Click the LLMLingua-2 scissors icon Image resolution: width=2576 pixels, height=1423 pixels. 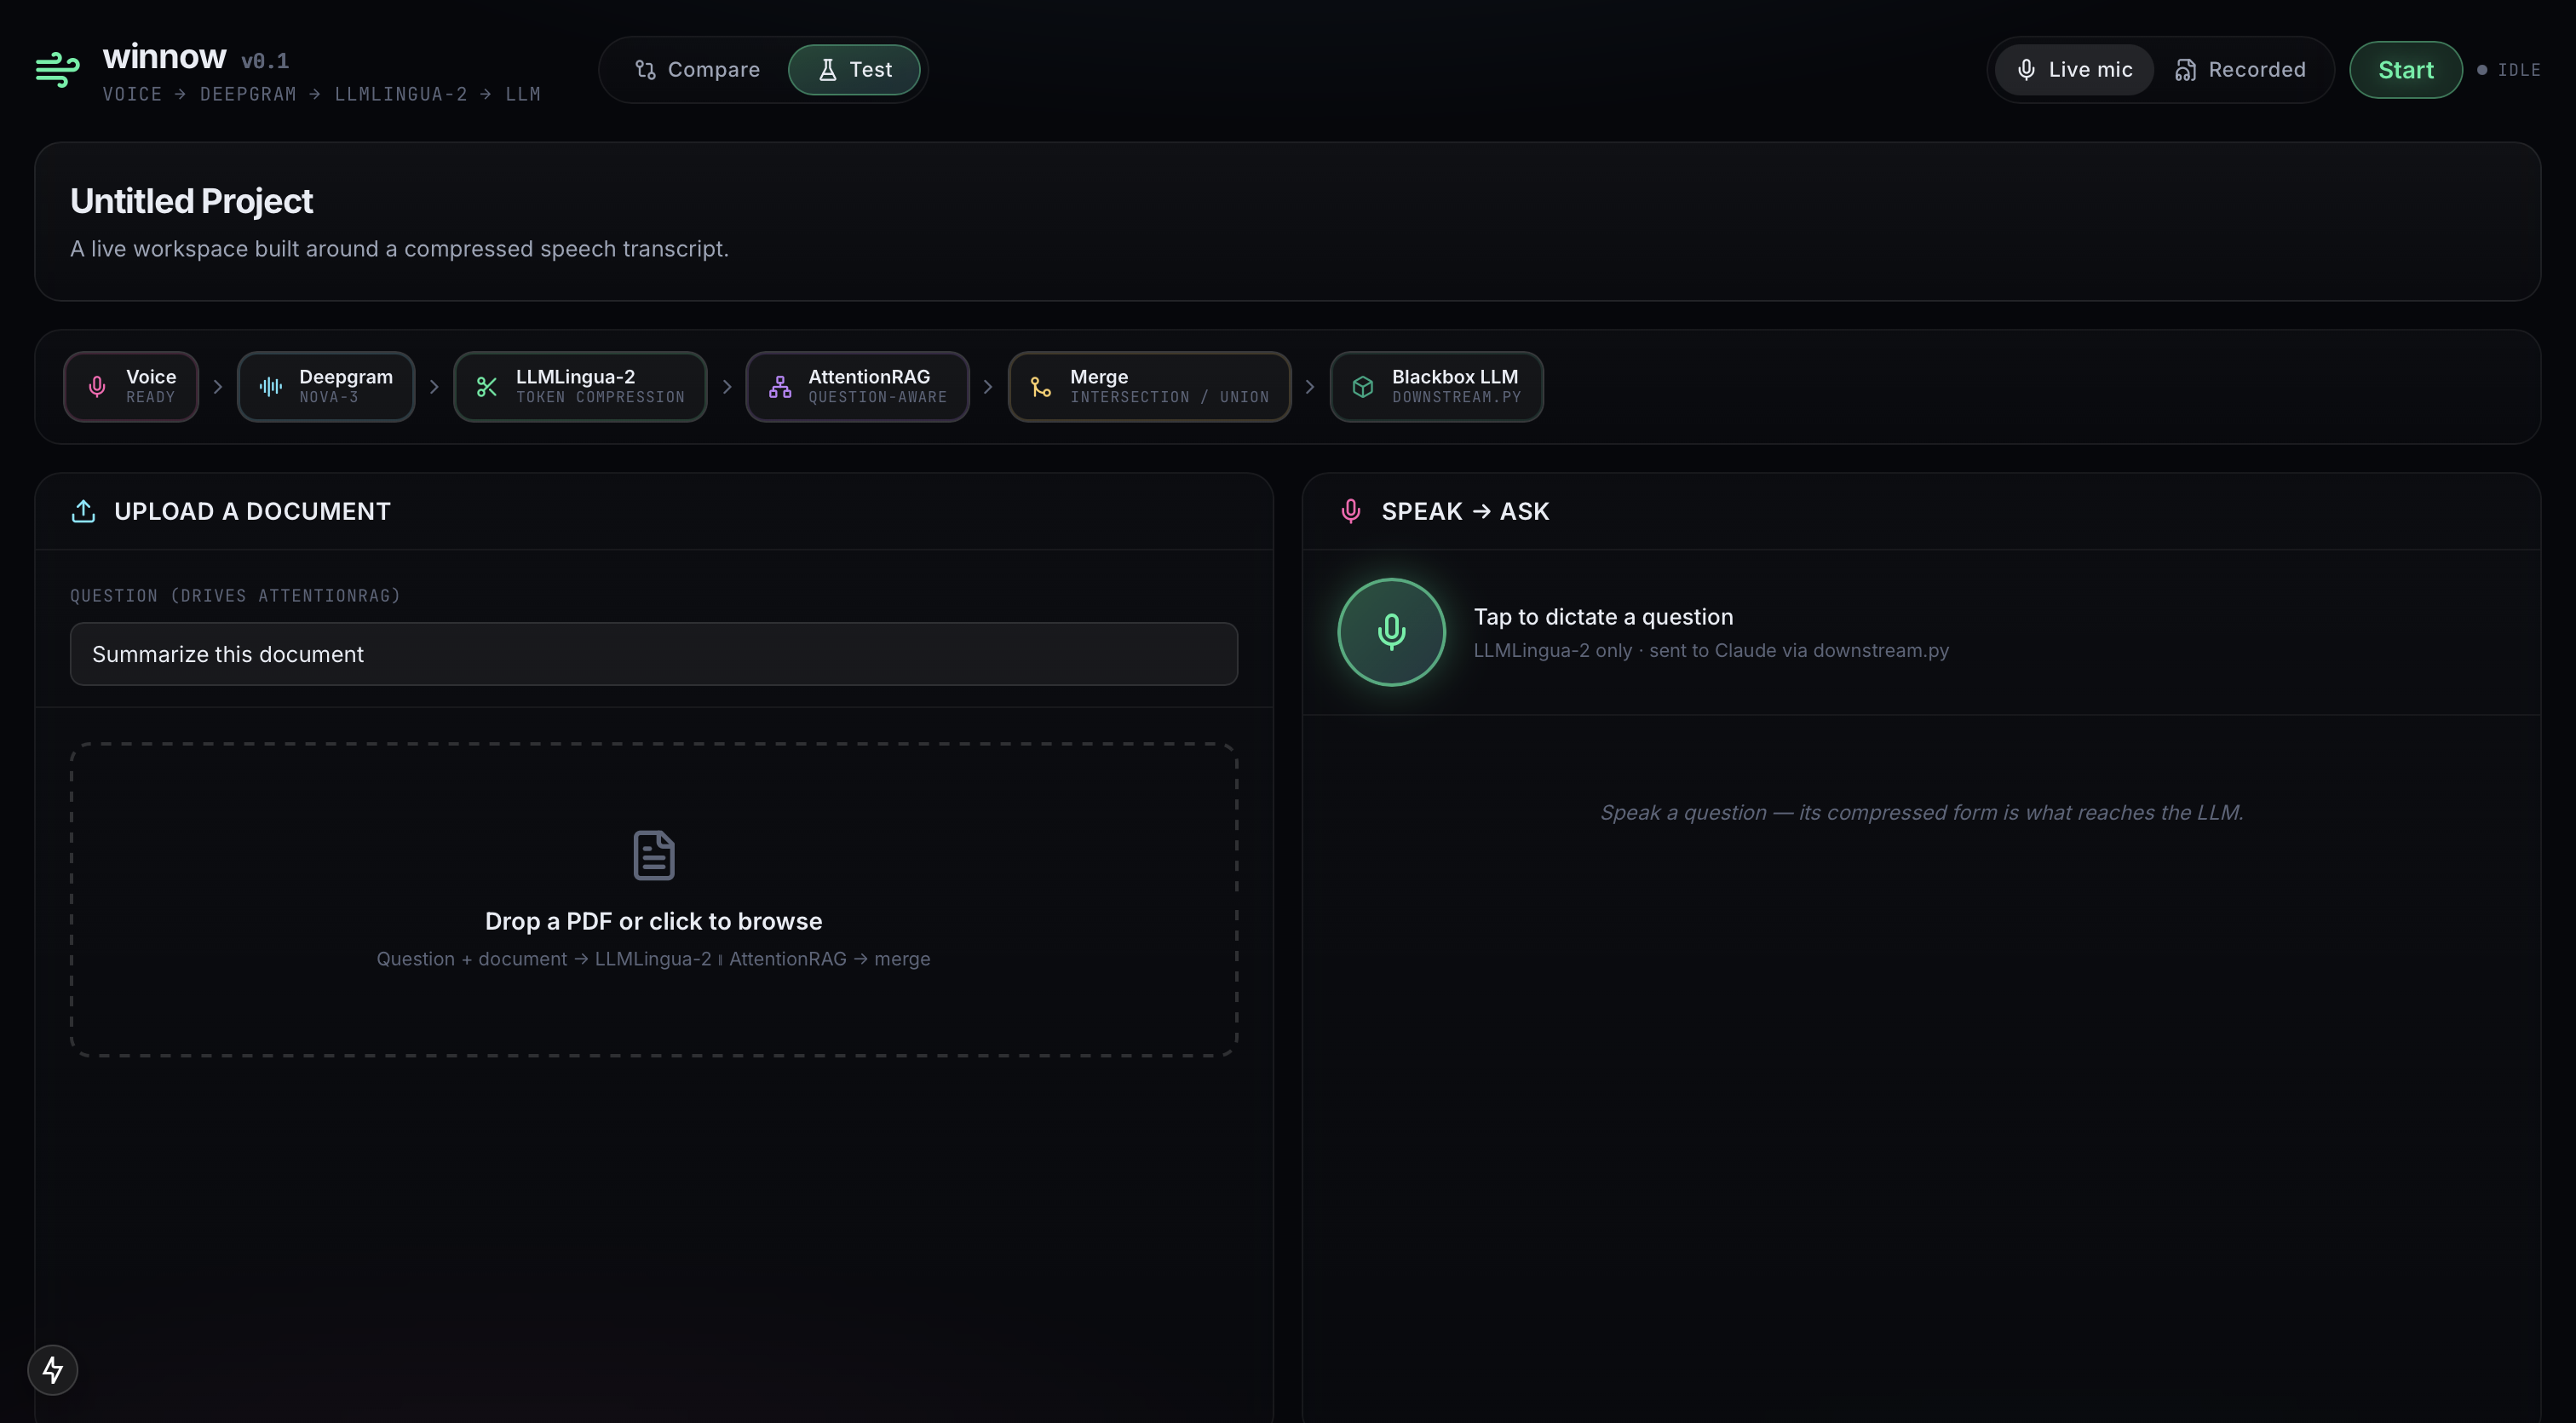pos(487,387)
